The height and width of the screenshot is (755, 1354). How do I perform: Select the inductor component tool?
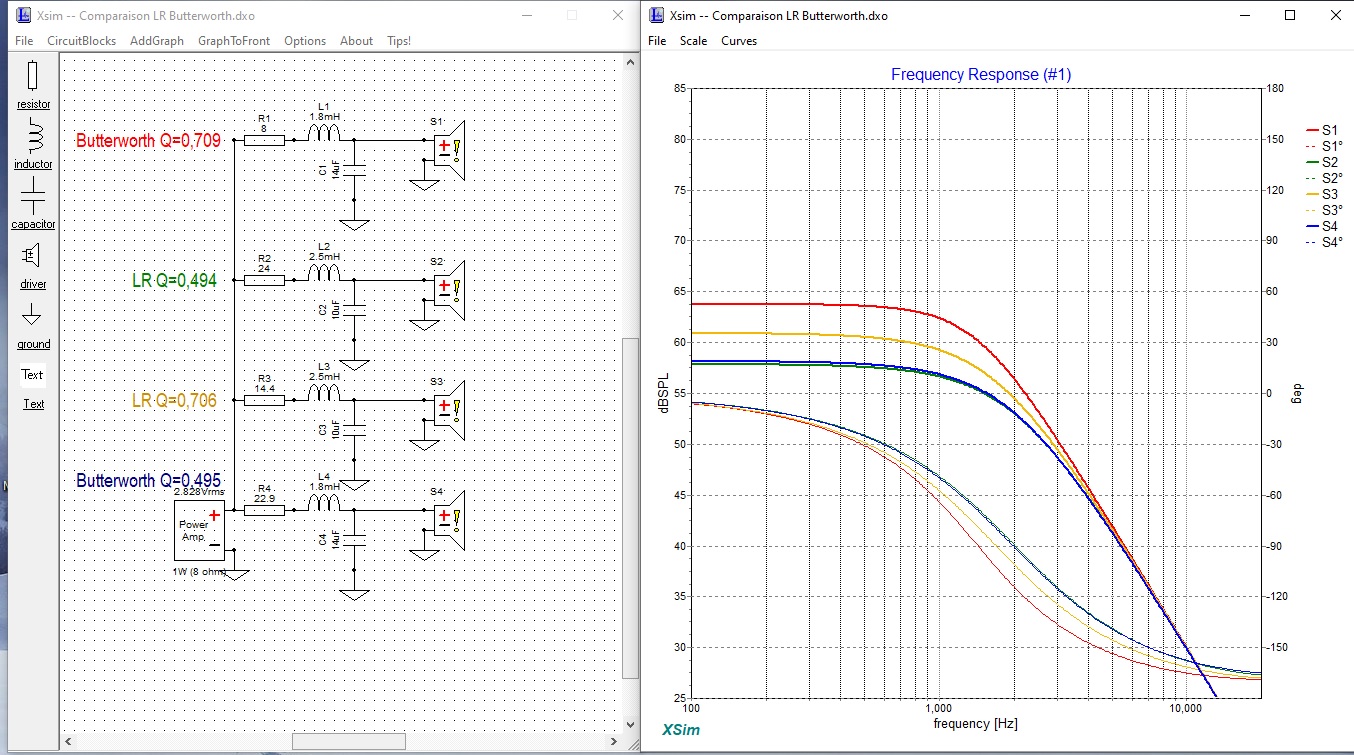click(x=33, y=143)
